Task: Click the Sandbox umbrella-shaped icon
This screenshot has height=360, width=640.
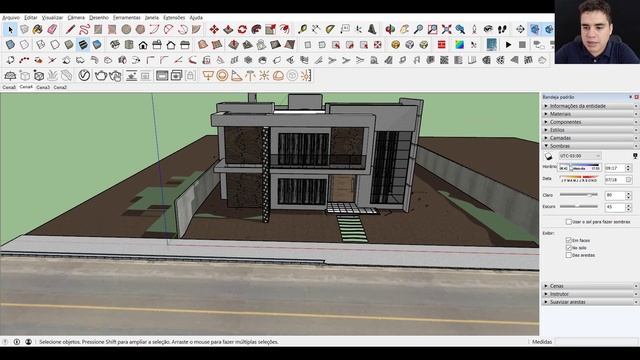Action: (x=10, y=76)
